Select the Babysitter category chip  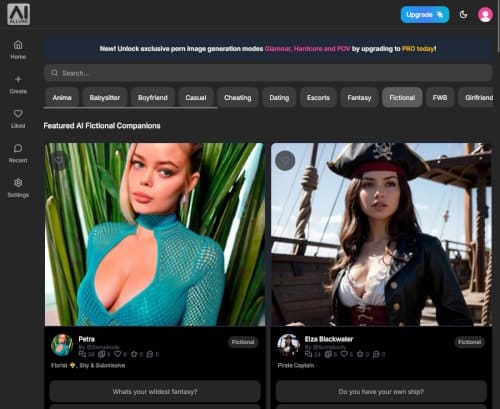pos(105,98)
